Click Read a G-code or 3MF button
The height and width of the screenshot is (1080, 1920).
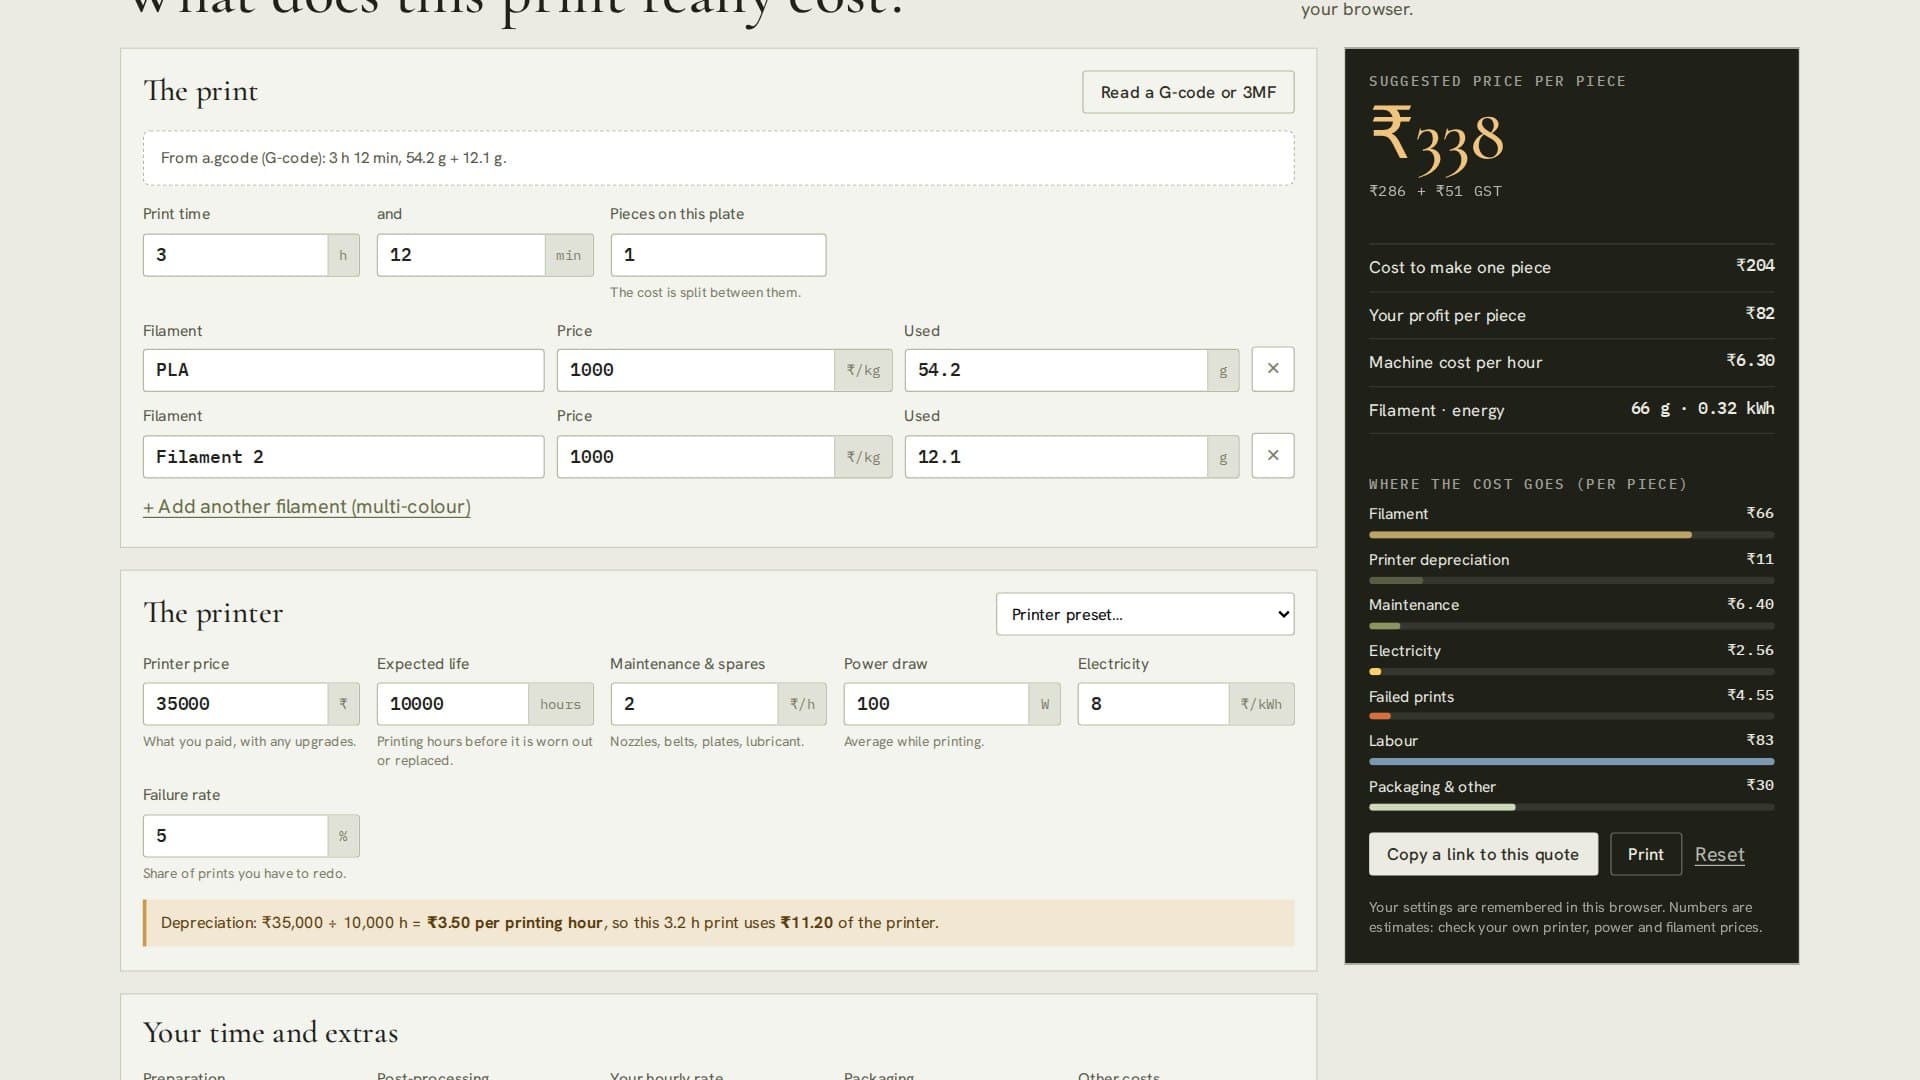(x=1188, y=92)
